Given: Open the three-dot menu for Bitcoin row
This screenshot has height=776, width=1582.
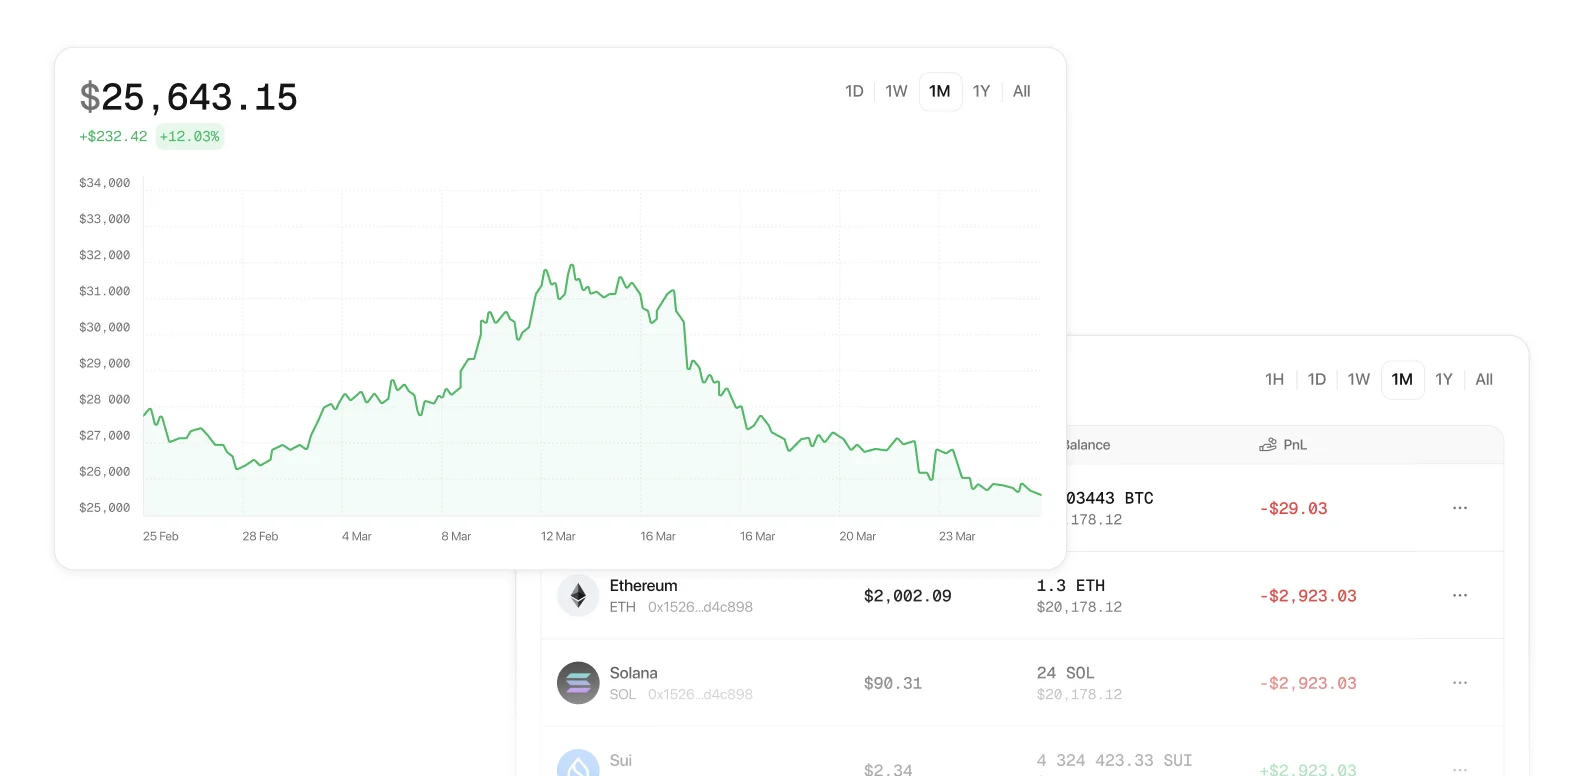Looking at the screenshot, I should pyautogui.click(x=1460, y=508).
